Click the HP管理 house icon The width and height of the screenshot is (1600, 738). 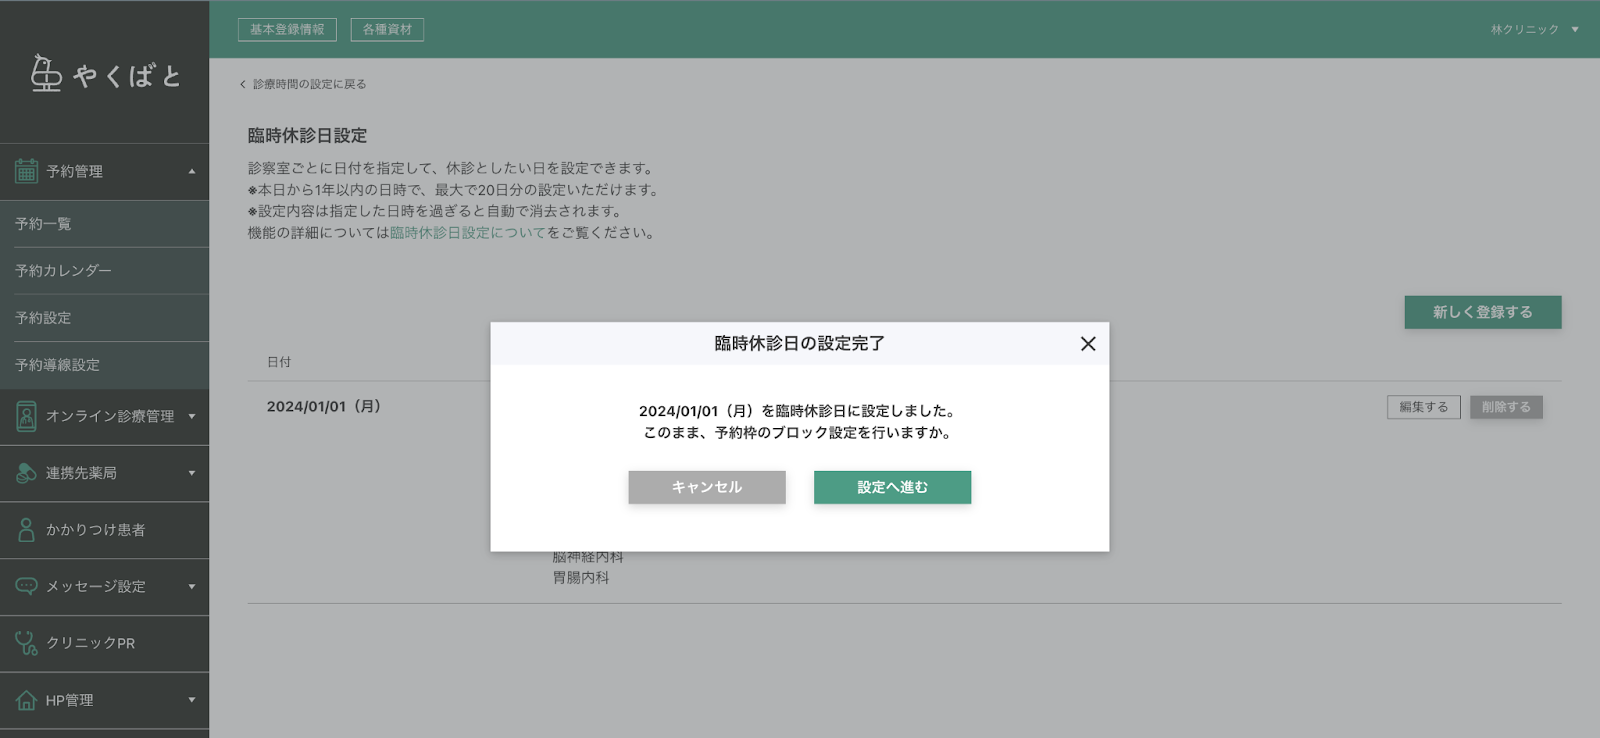(x=26, y=700)
